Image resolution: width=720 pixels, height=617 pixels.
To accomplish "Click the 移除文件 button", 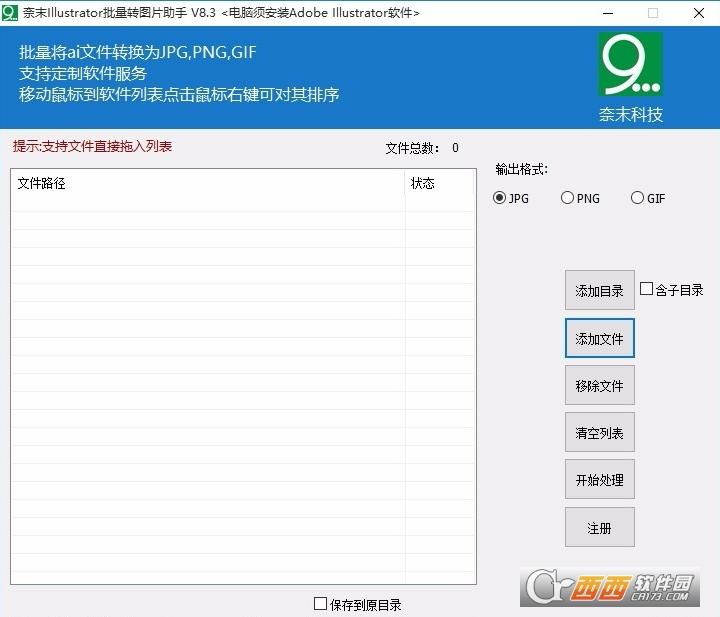I will 600,385.
